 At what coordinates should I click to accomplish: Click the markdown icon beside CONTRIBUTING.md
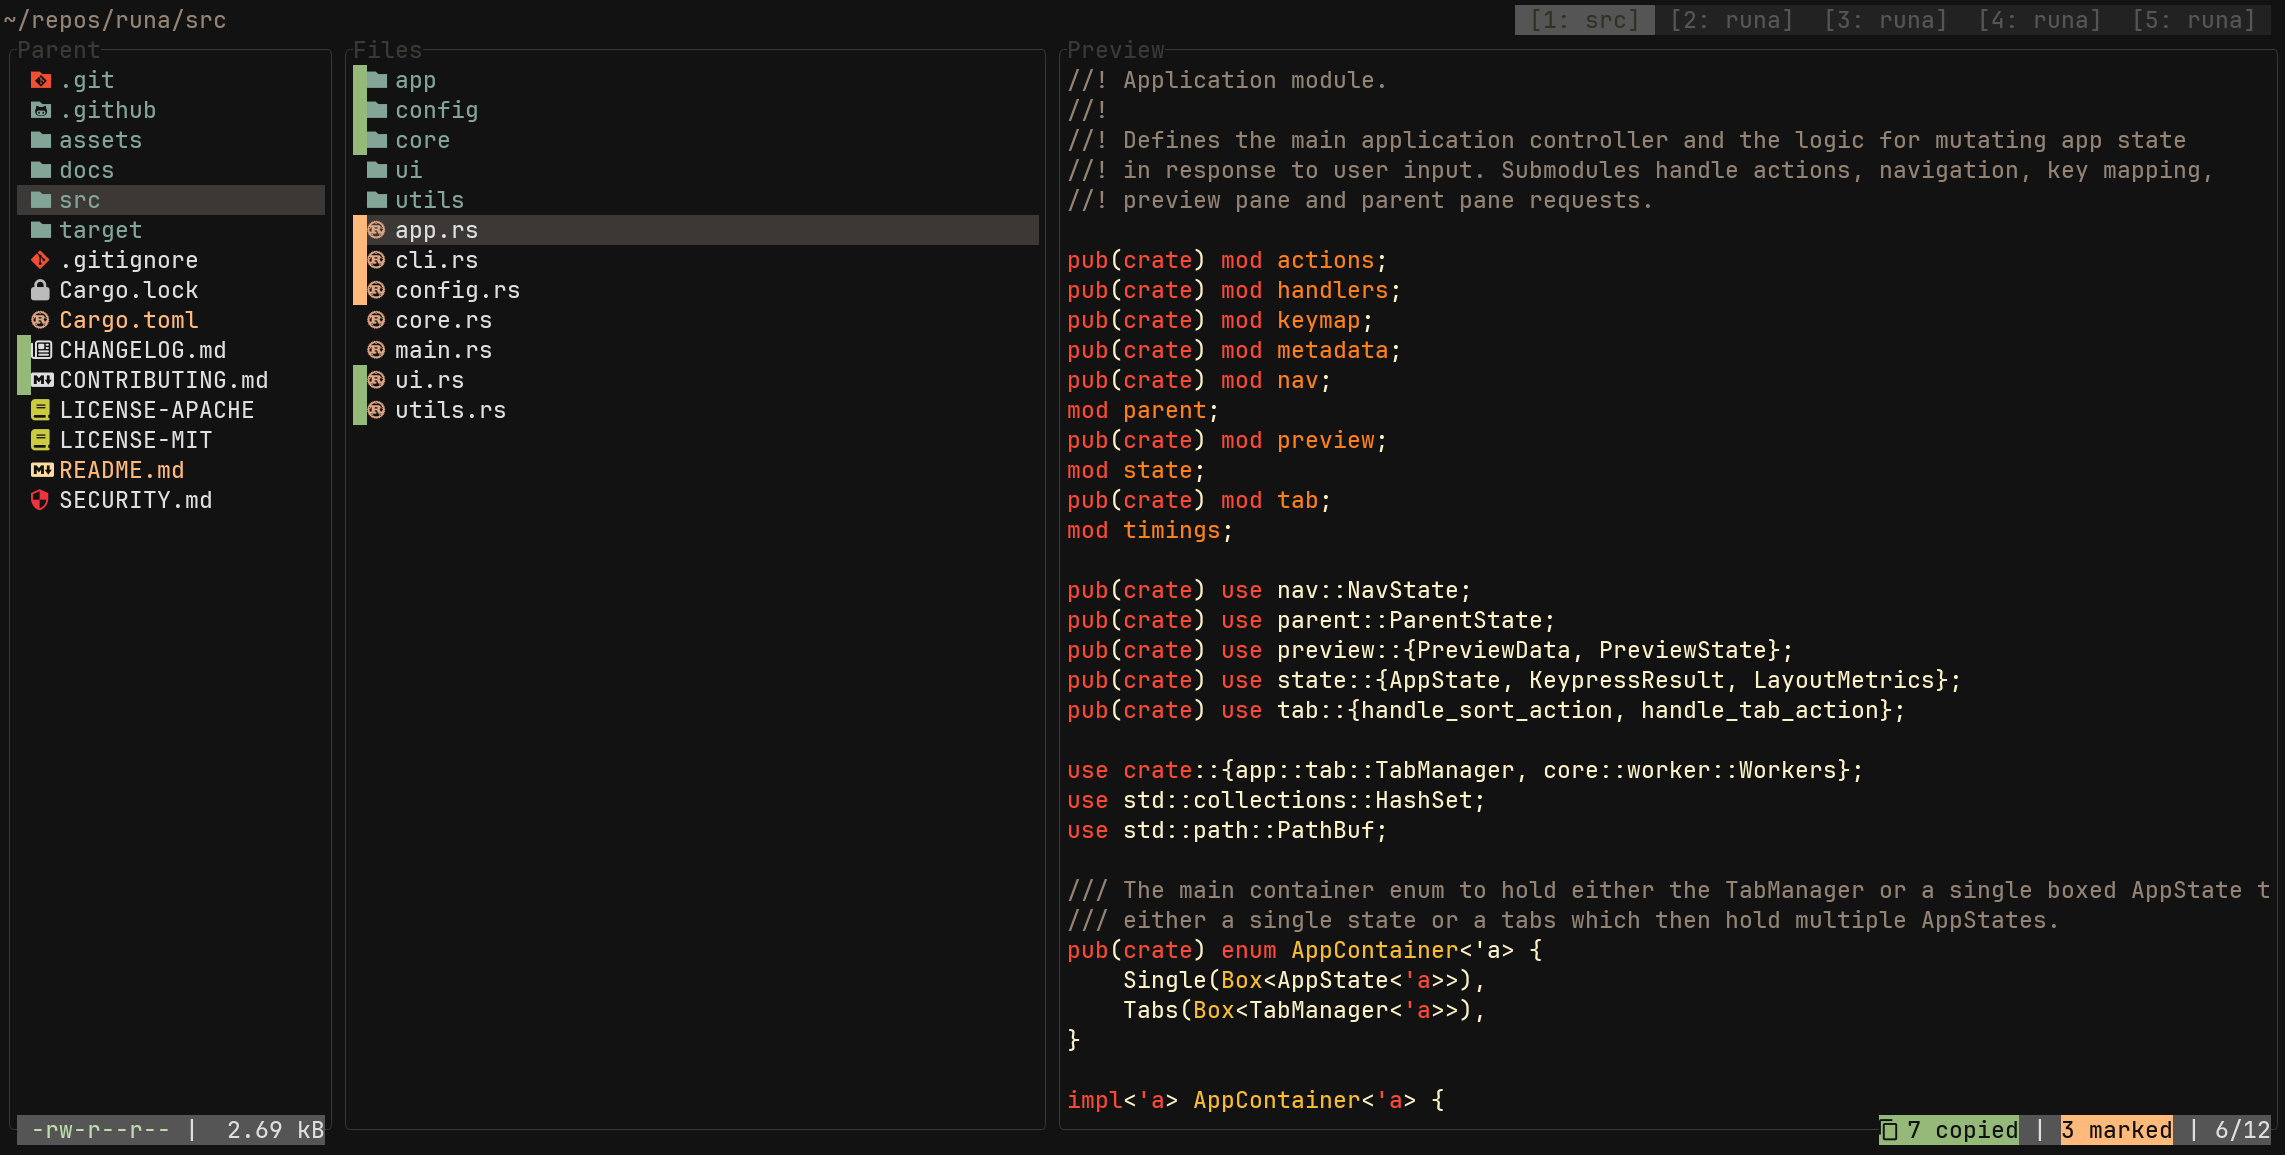coord(42,380)
